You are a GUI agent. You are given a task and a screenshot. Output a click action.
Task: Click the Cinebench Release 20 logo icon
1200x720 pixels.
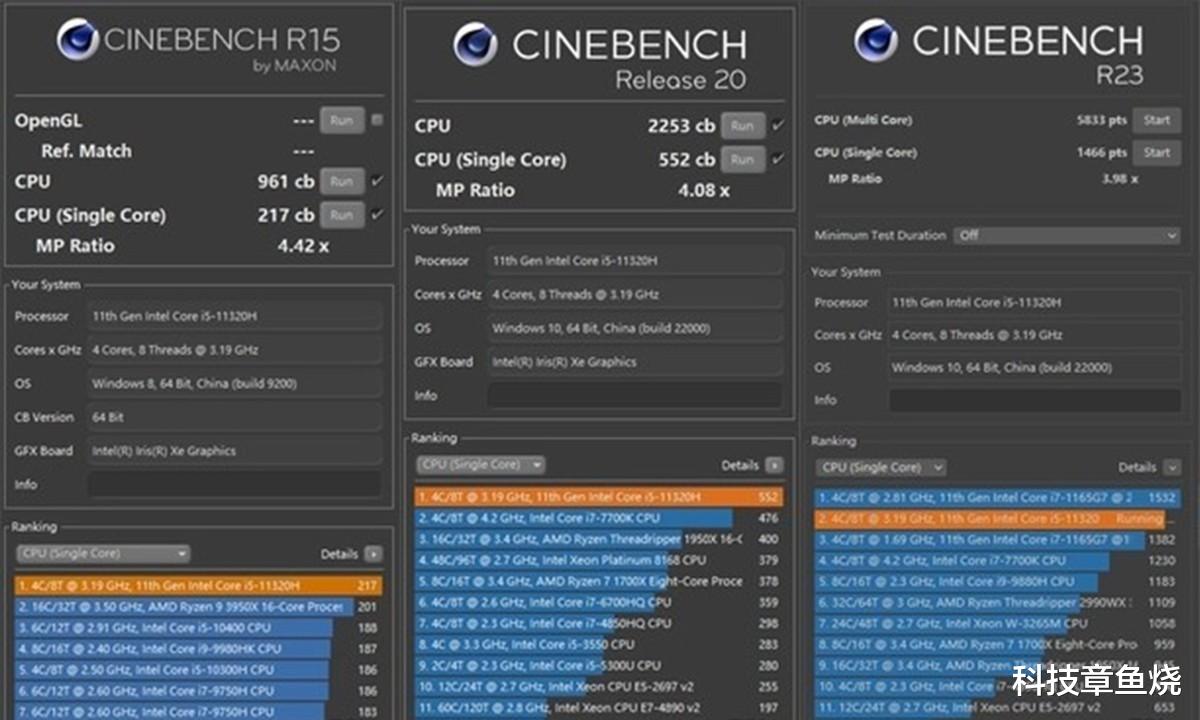(x=475, y=45)
